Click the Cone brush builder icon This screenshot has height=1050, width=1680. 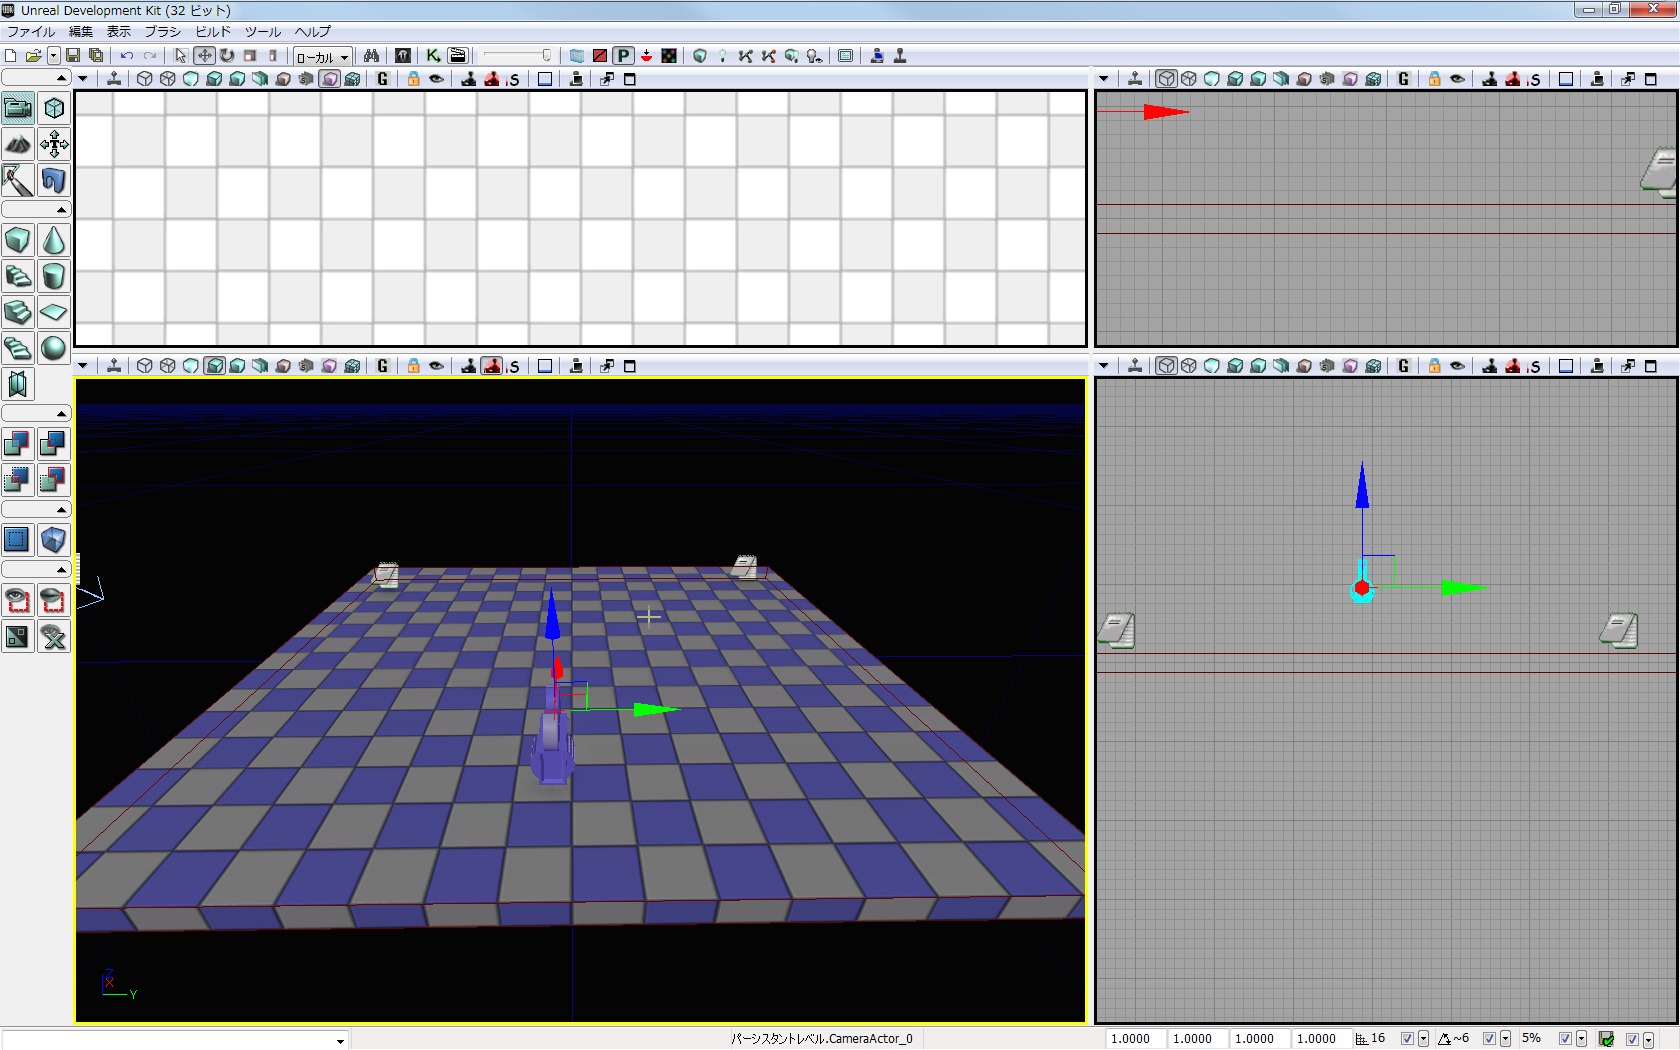pos(54,240)
